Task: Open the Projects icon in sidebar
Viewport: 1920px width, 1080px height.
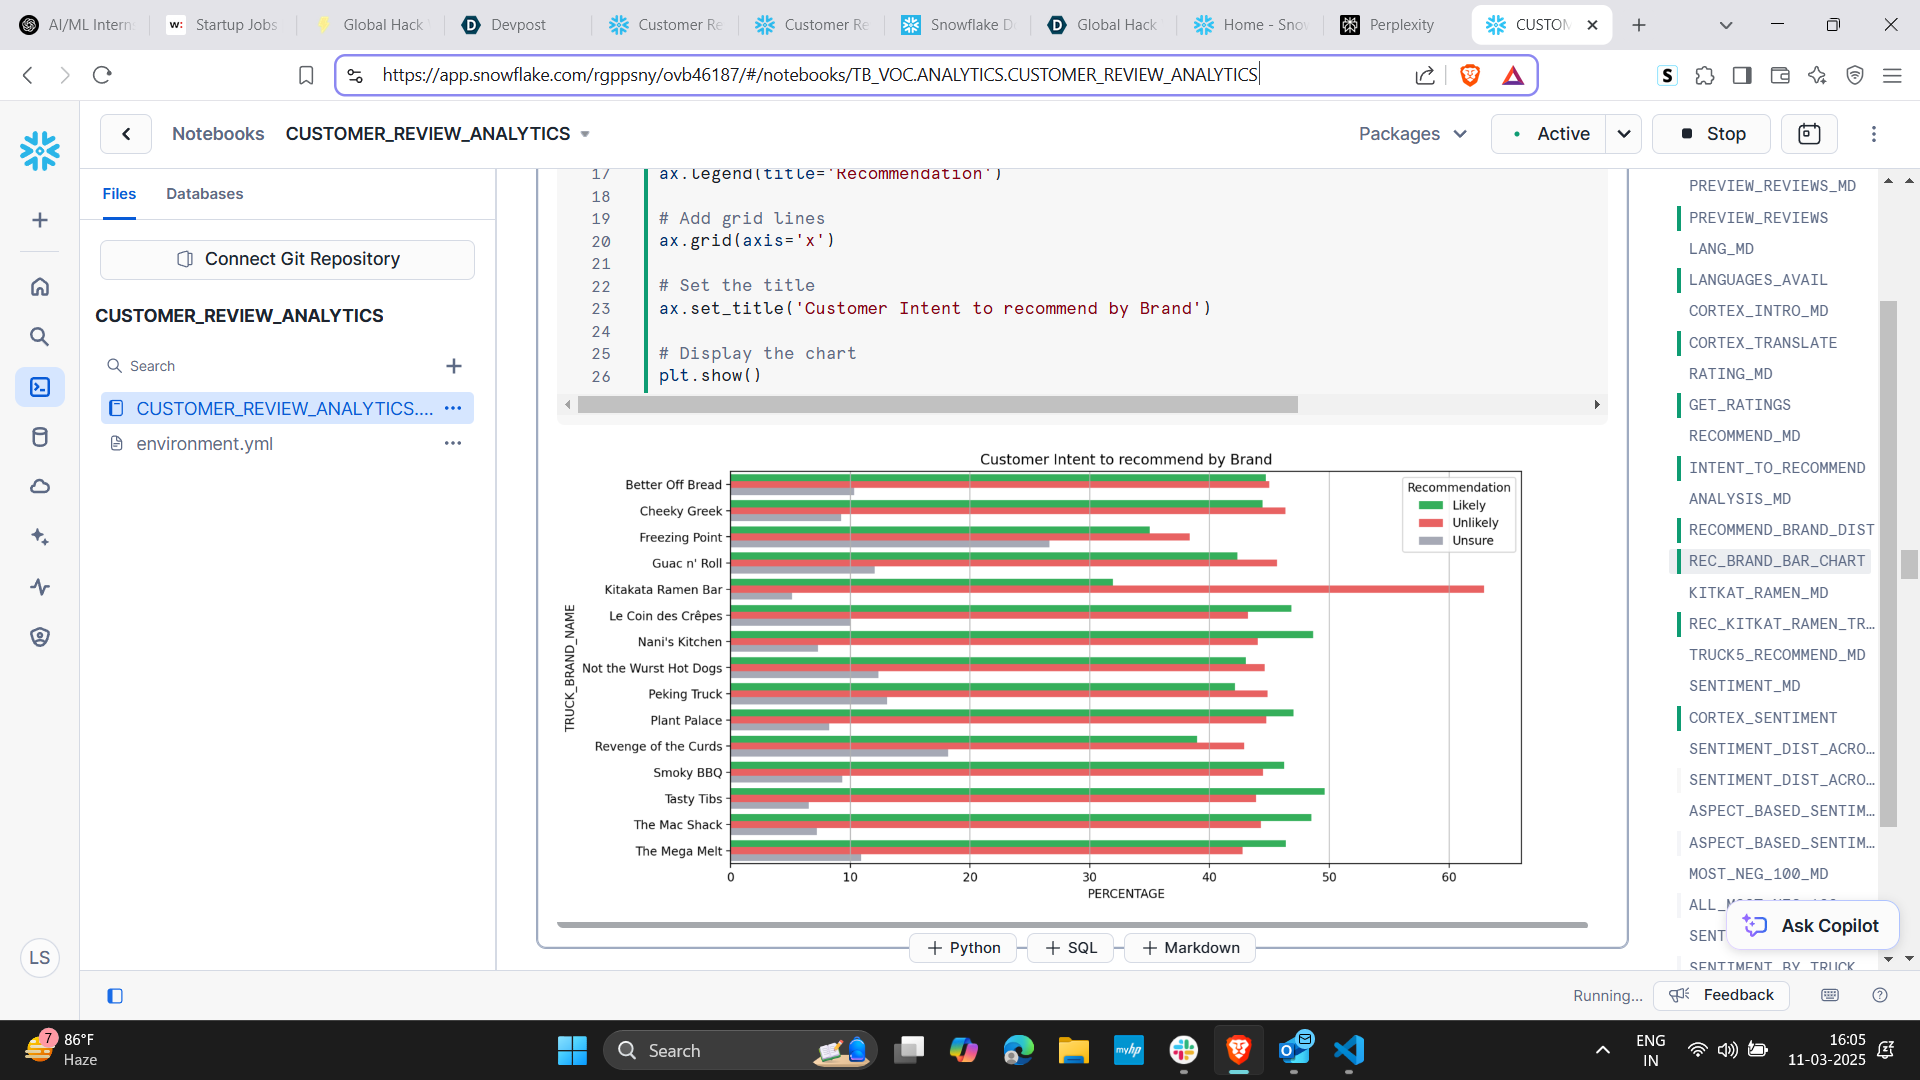Action: 40,387
